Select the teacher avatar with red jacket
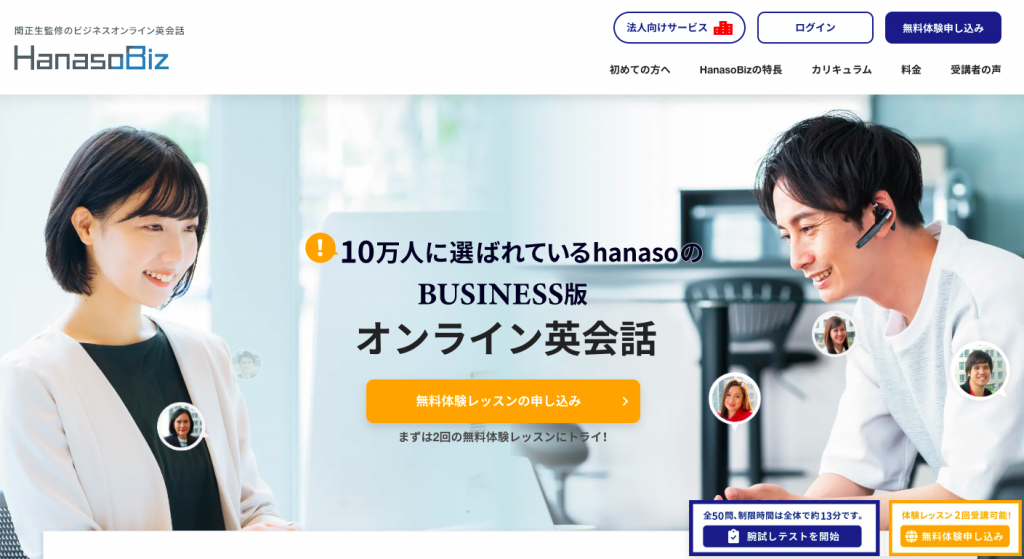Image resolution: width=1024 pixels, height=559 pixels. point(734,398)
